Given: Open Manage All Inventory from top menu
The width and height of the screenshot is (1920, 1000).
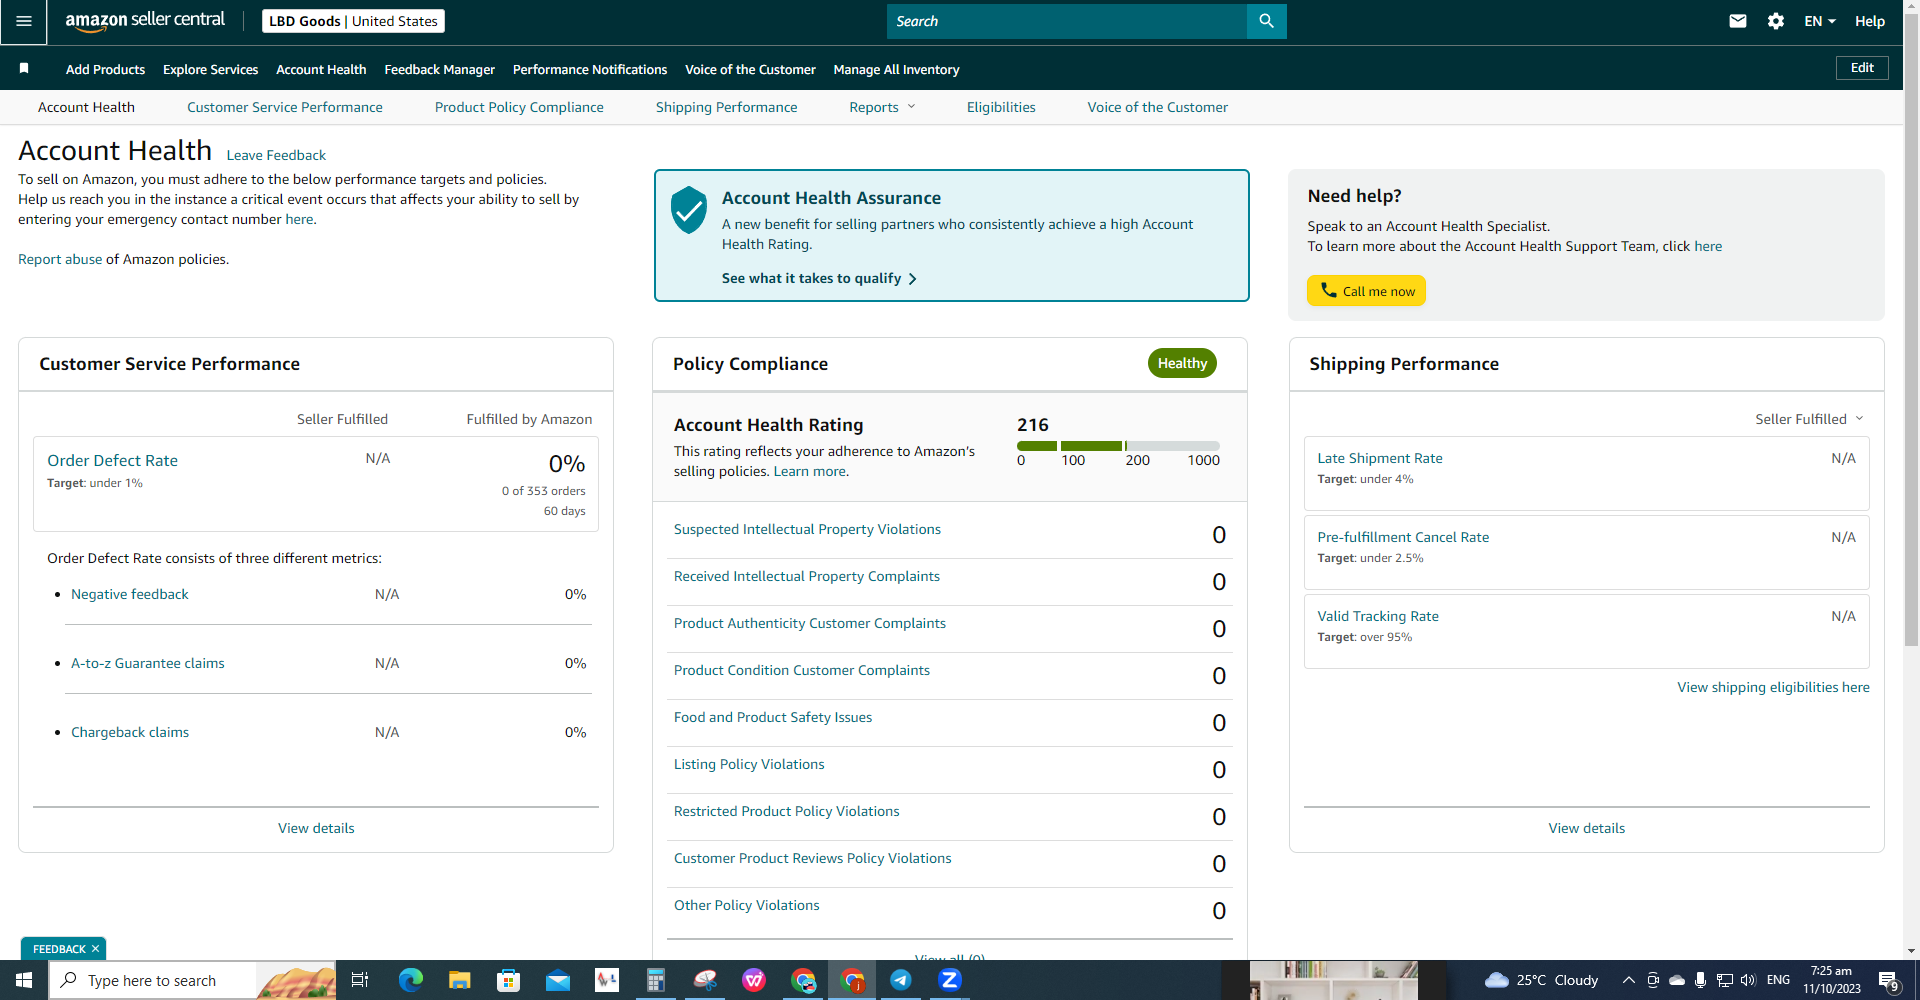Looking at the screenshot, I should pyautogui.click(x=896, y=69).
